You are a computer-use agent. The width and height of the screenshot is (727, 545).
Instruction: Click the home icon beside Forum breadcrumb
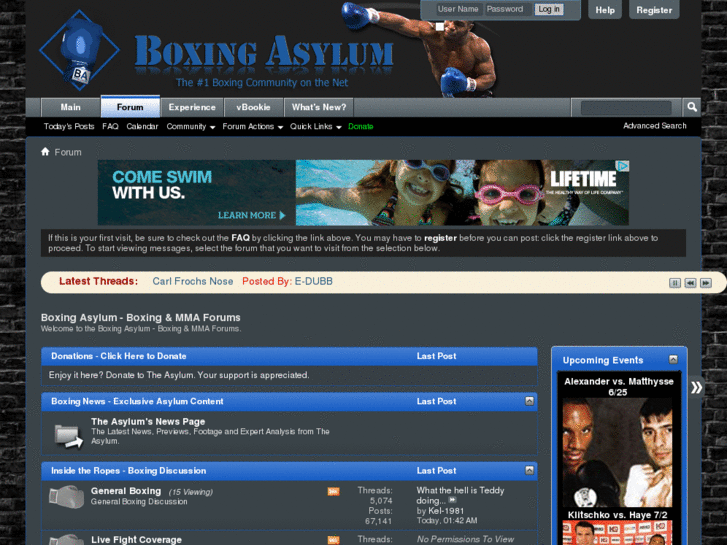[45, 152]
